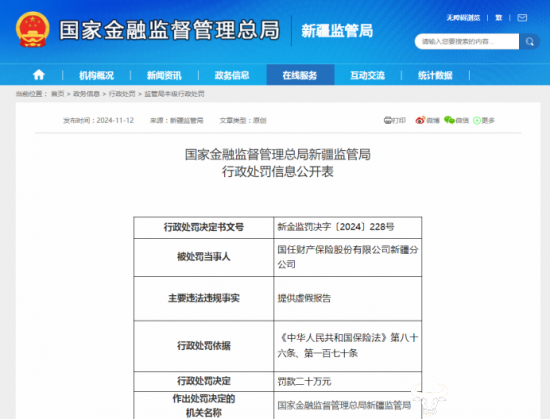Screen dimensions: 550x419
Task: Click the national emblem logo
Action: (32, 30)
